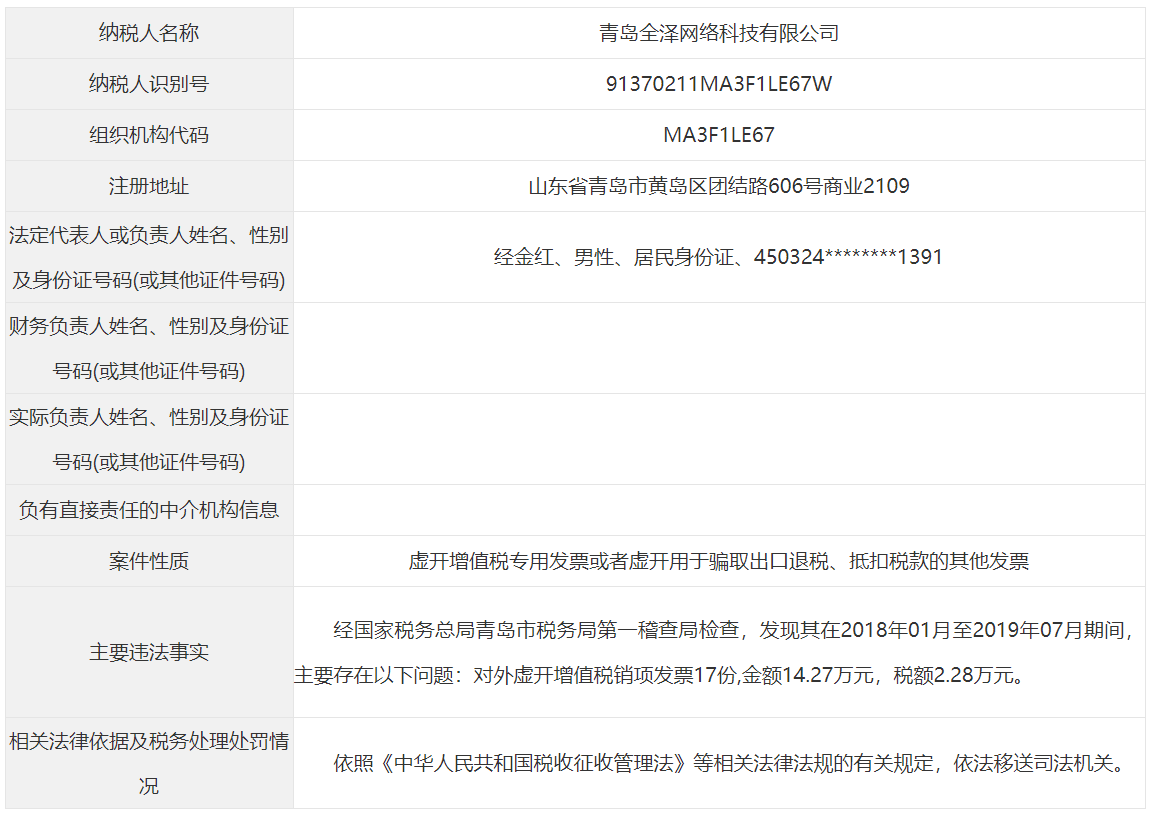Click the 案件性质 label cell
Screen dimensions: 1153x814
(149, 561)
